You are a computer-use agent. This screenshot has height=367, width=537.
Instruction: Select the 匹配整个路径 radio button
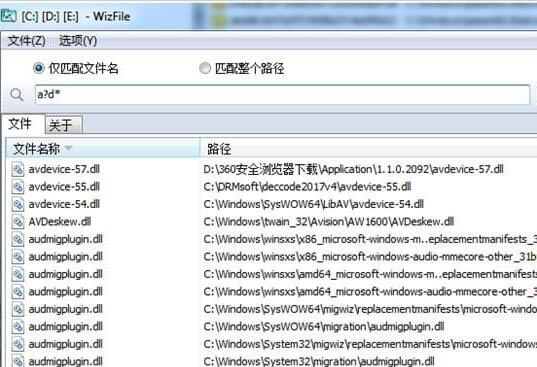(x=205, y=68)
